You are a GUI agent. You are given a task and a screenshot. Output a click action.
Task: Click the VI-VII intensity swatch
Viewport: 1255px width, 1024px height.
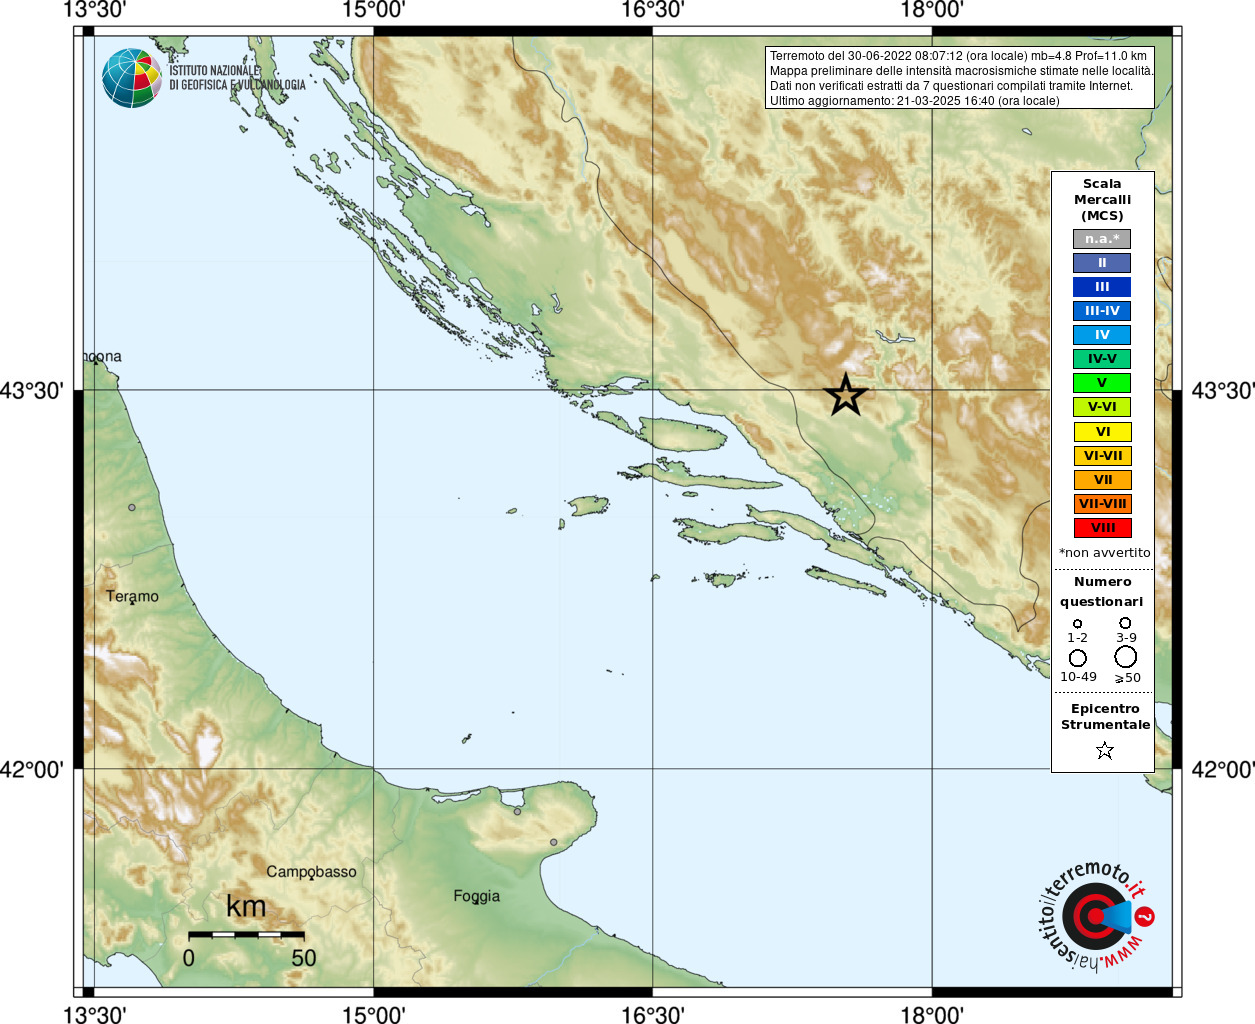(1102, 456)
